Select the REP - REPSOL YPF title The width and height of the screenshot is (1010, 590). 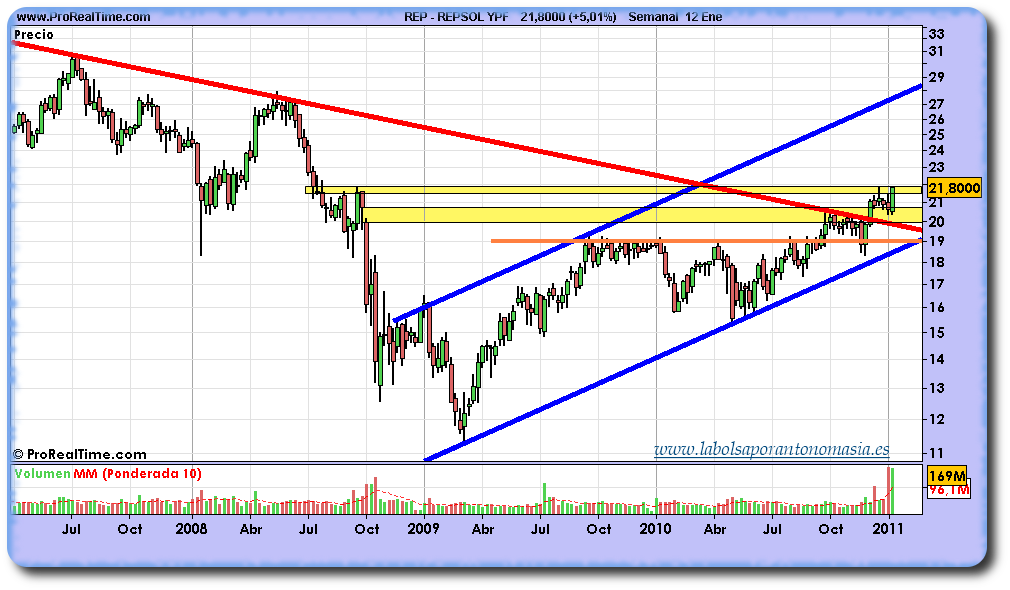pos(456,17)
